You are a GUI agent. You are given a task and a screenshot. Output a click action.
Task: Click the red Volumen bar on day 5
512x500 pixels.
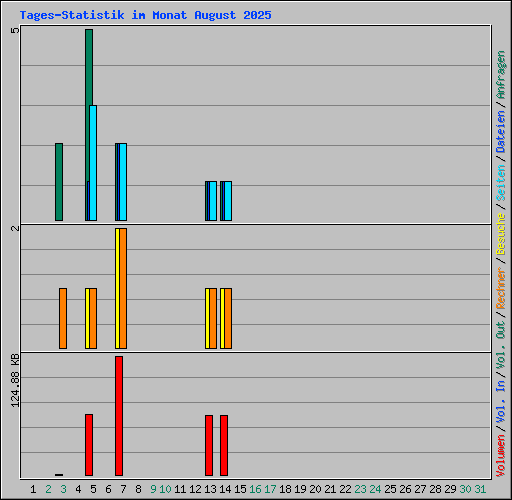[x=89, y=445]
